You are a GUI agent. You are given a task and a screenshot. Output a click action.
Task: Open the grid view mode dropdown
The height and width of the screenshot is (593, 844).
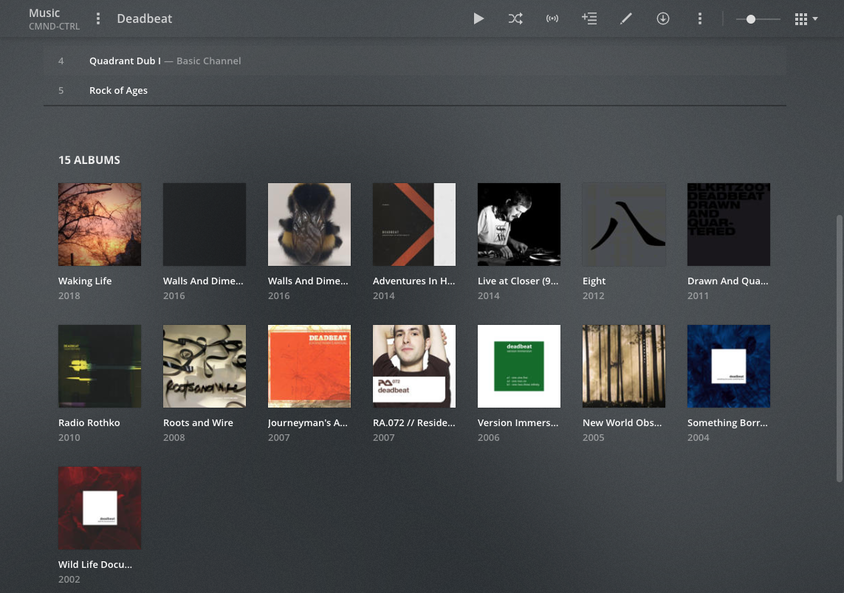click(x=805, y=19)
